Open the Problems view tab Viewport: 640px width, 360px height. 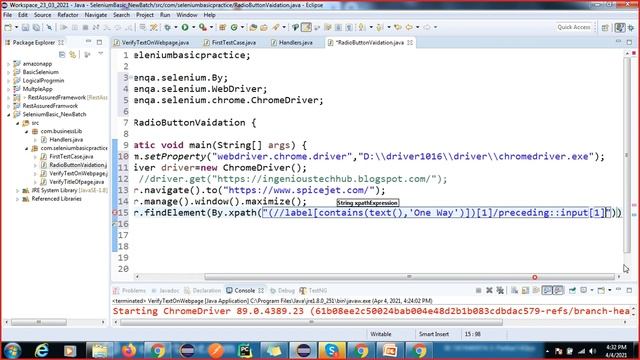(130, 291)
